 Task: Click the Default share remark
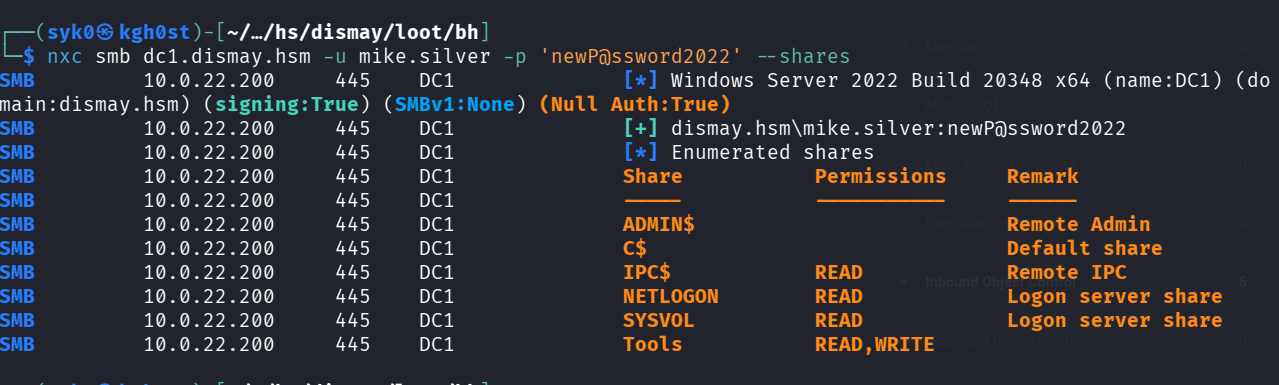tap(1085, 249)
